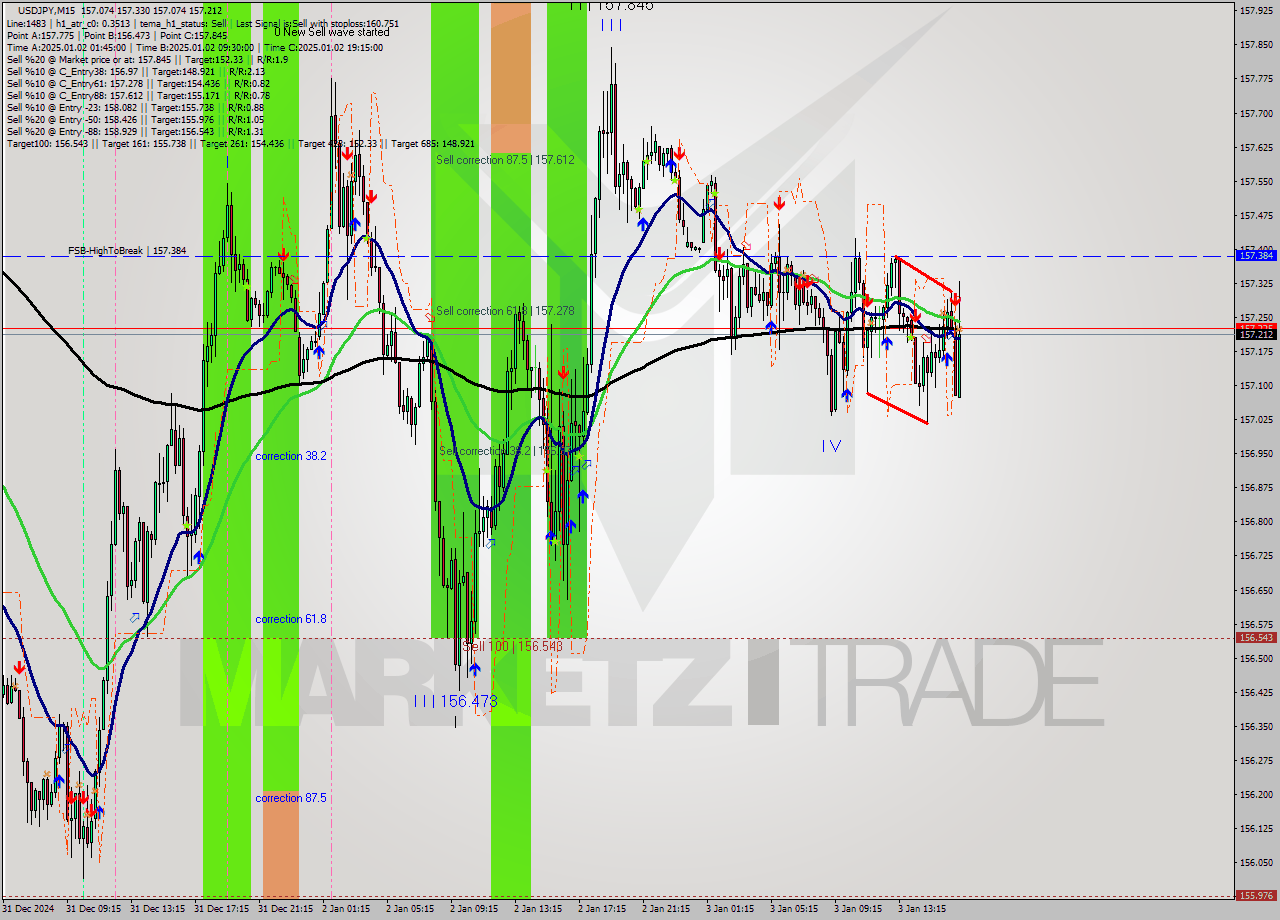This screenshot has width=1280, height=920.
Task: Click the IV wave label
Action: pos(831,446)
